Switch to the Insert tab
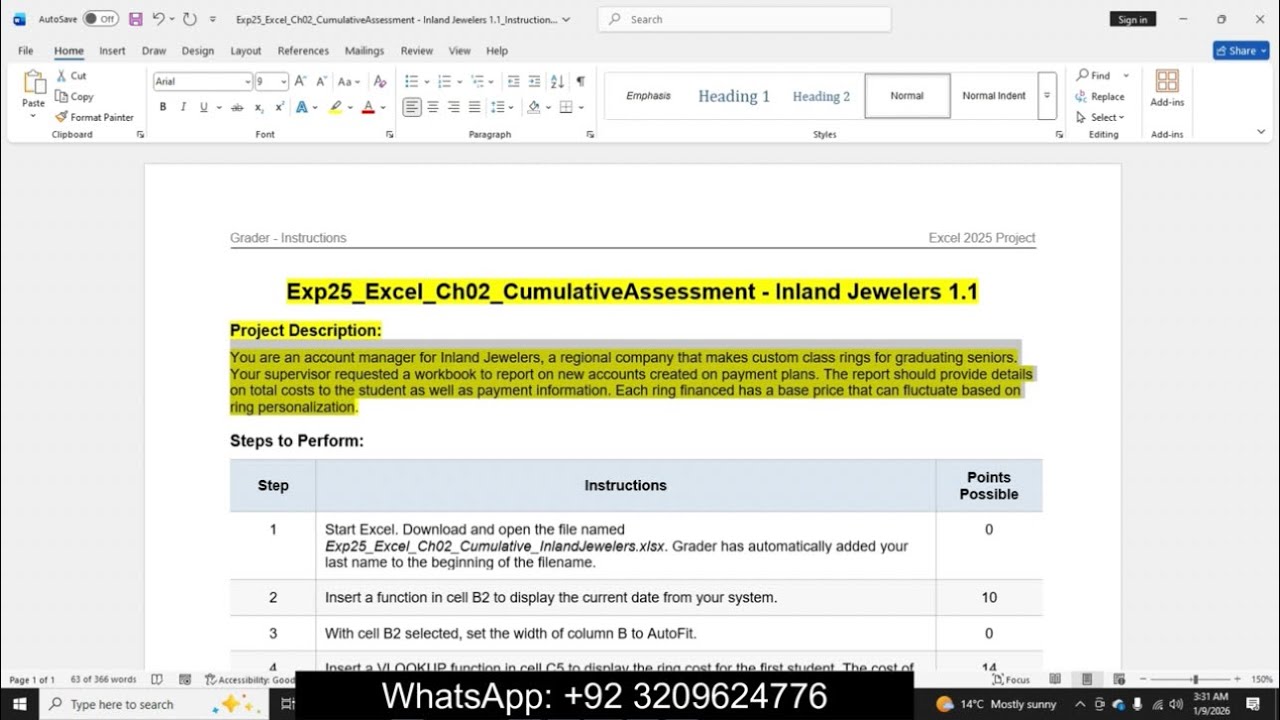 [x=112, y=51]
